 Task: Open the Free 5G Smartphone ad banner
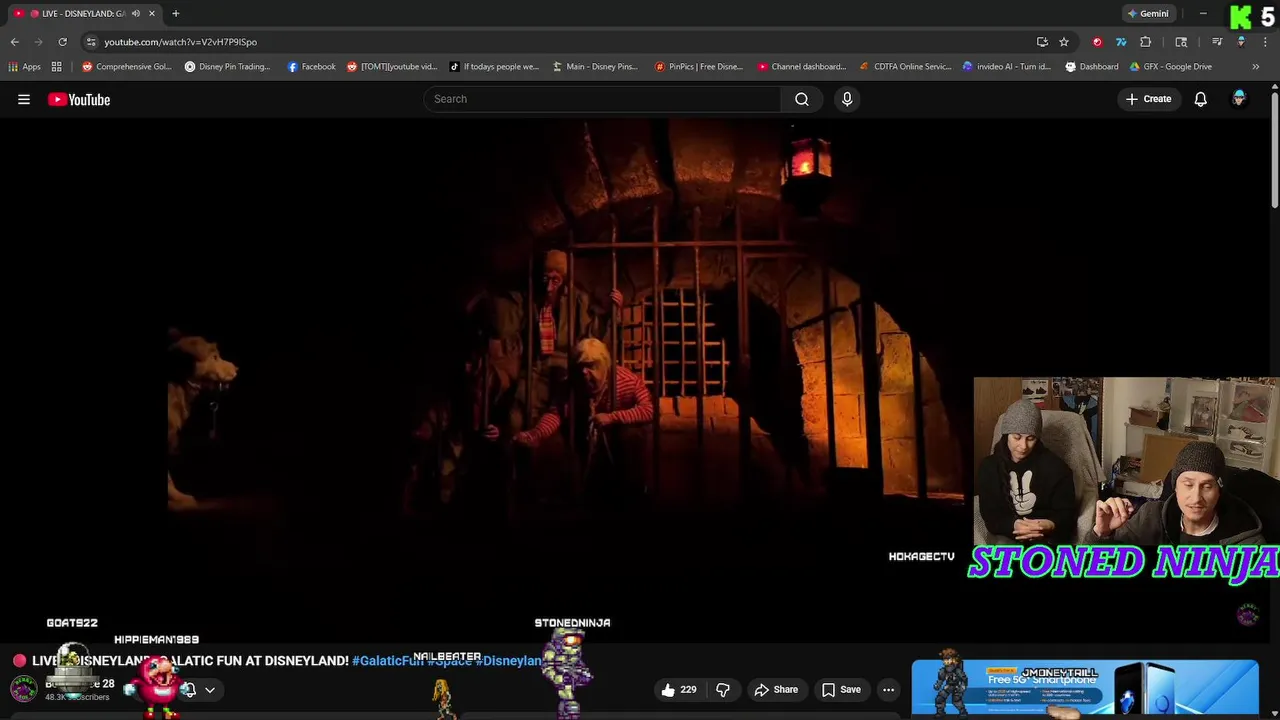tap(1085, 688)
